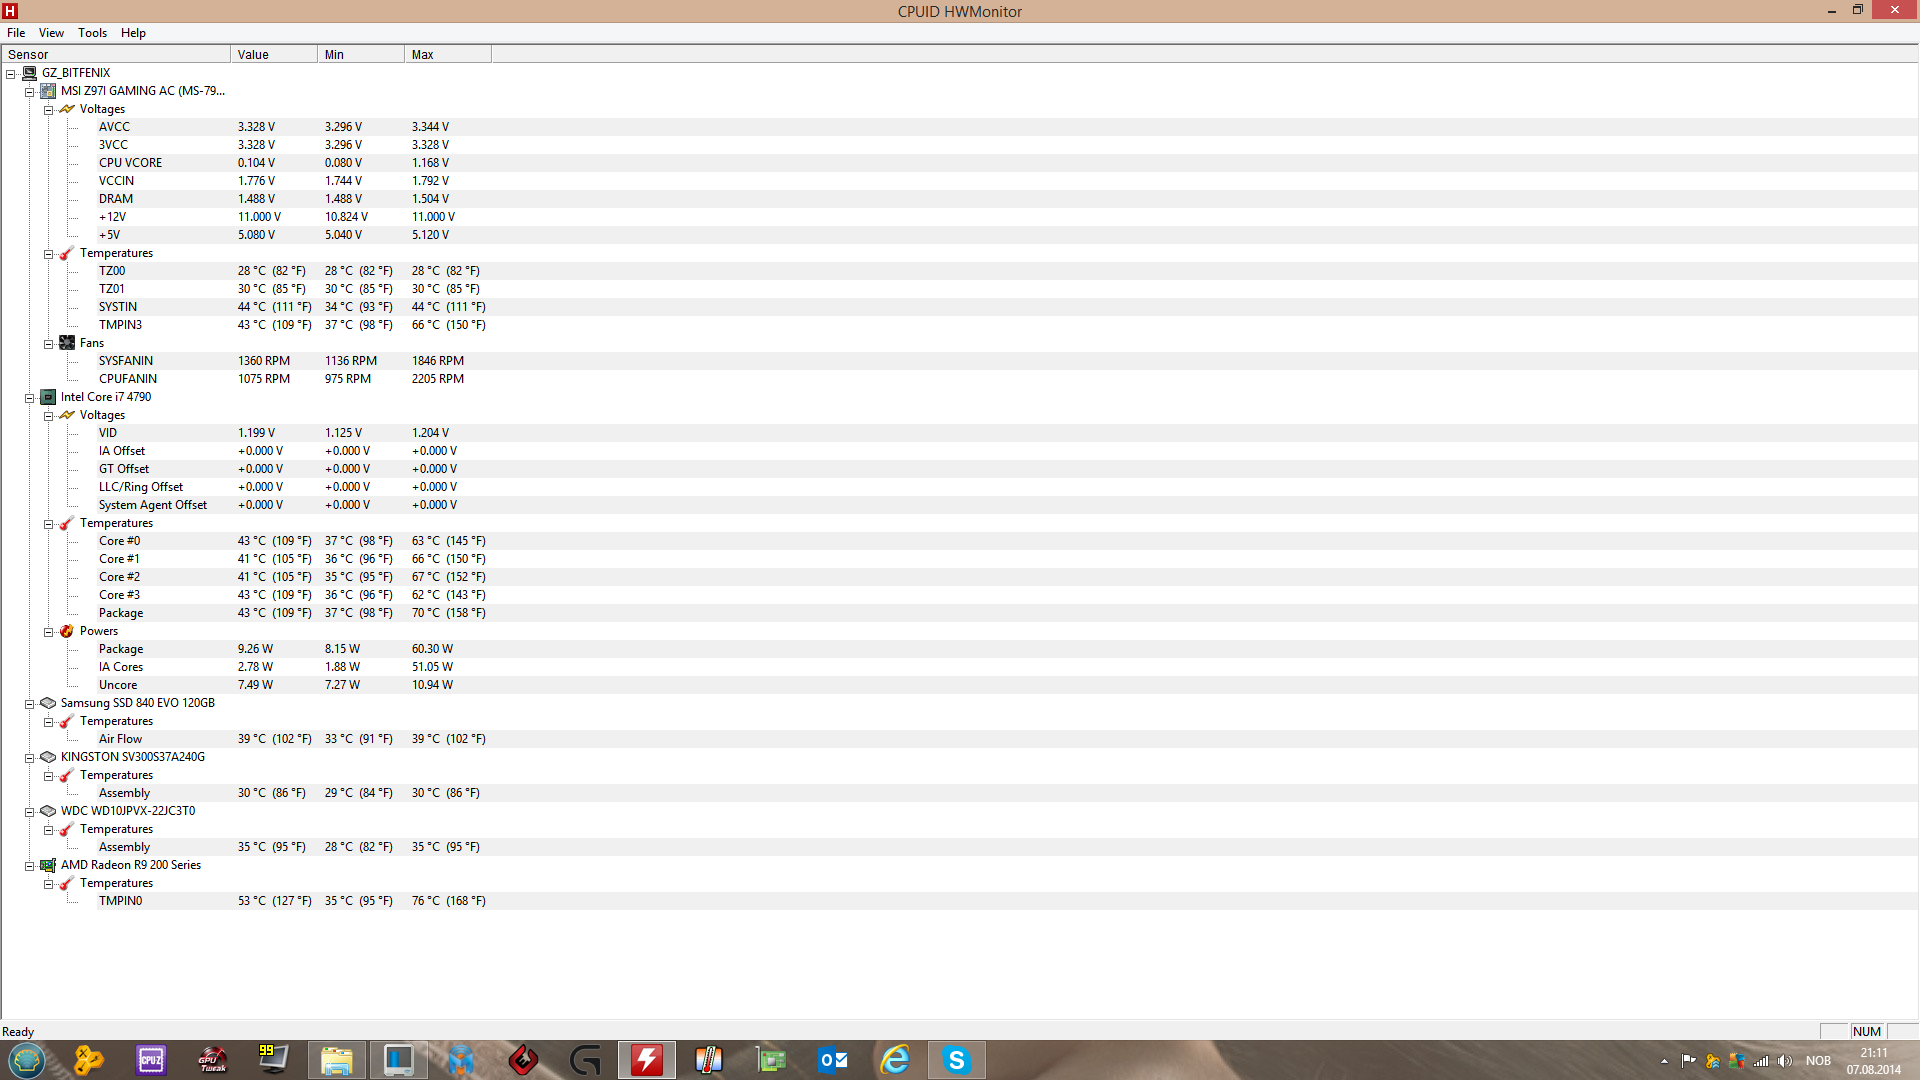
Task: Open the View menu
Action: (51, 33)
